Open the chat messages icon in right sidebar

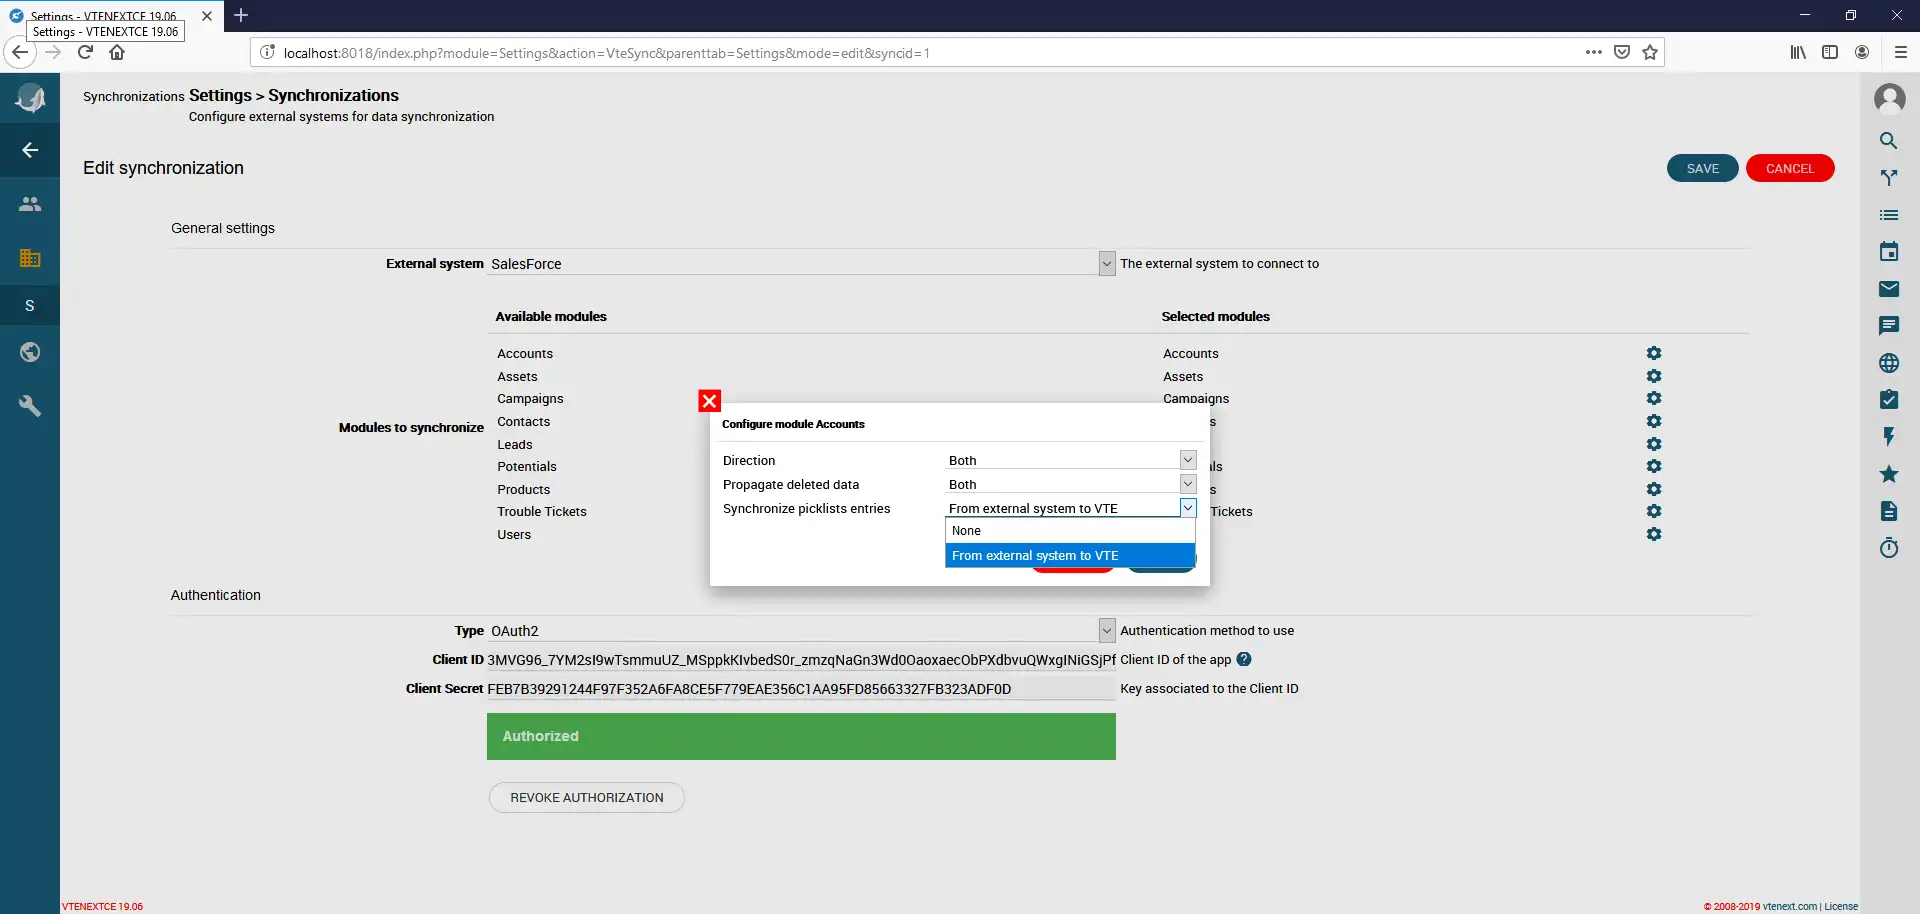pyautogui.click(x=1889, y=326)
